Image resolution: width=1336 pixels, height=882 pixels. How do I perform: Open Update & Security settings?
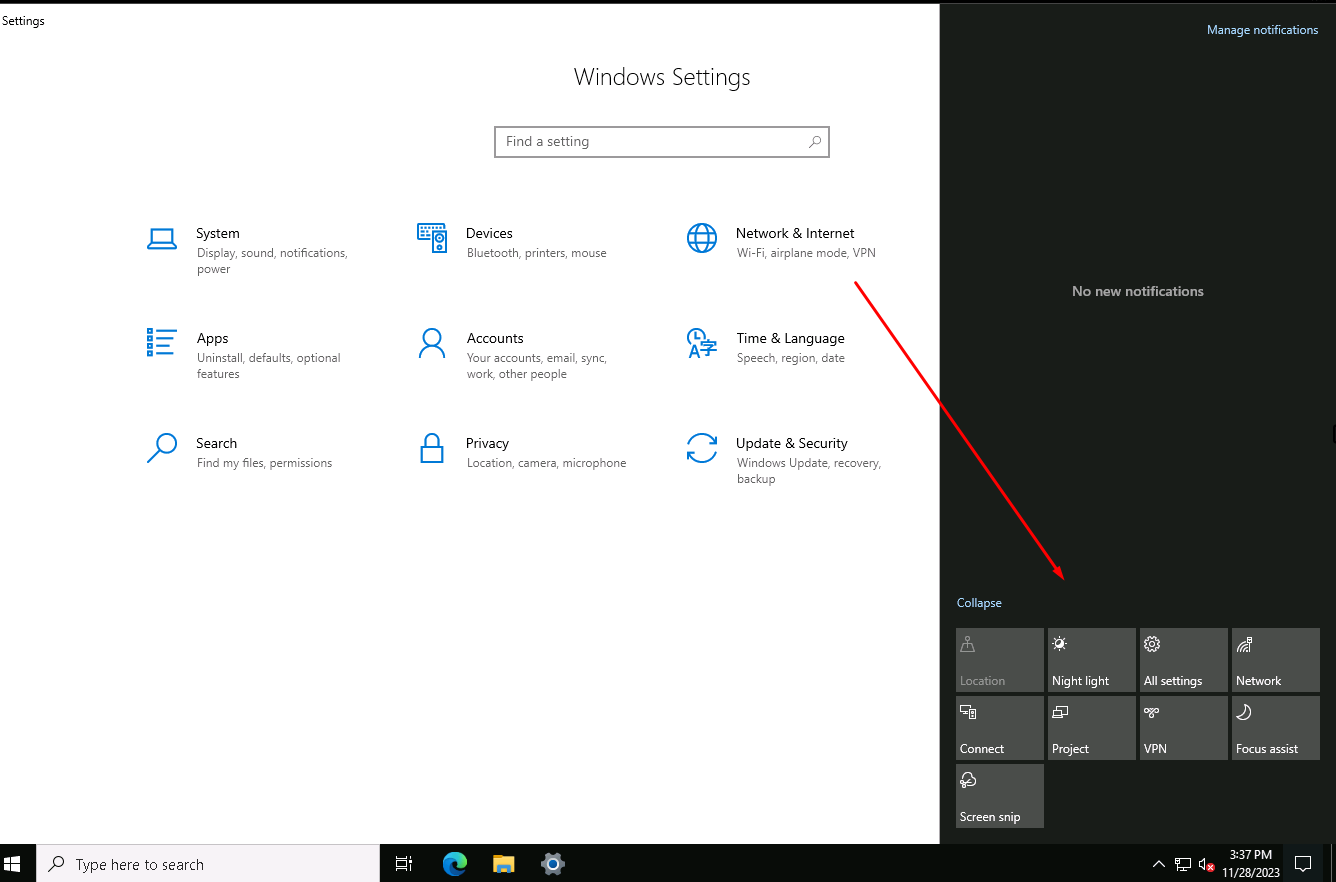(791, 444)
